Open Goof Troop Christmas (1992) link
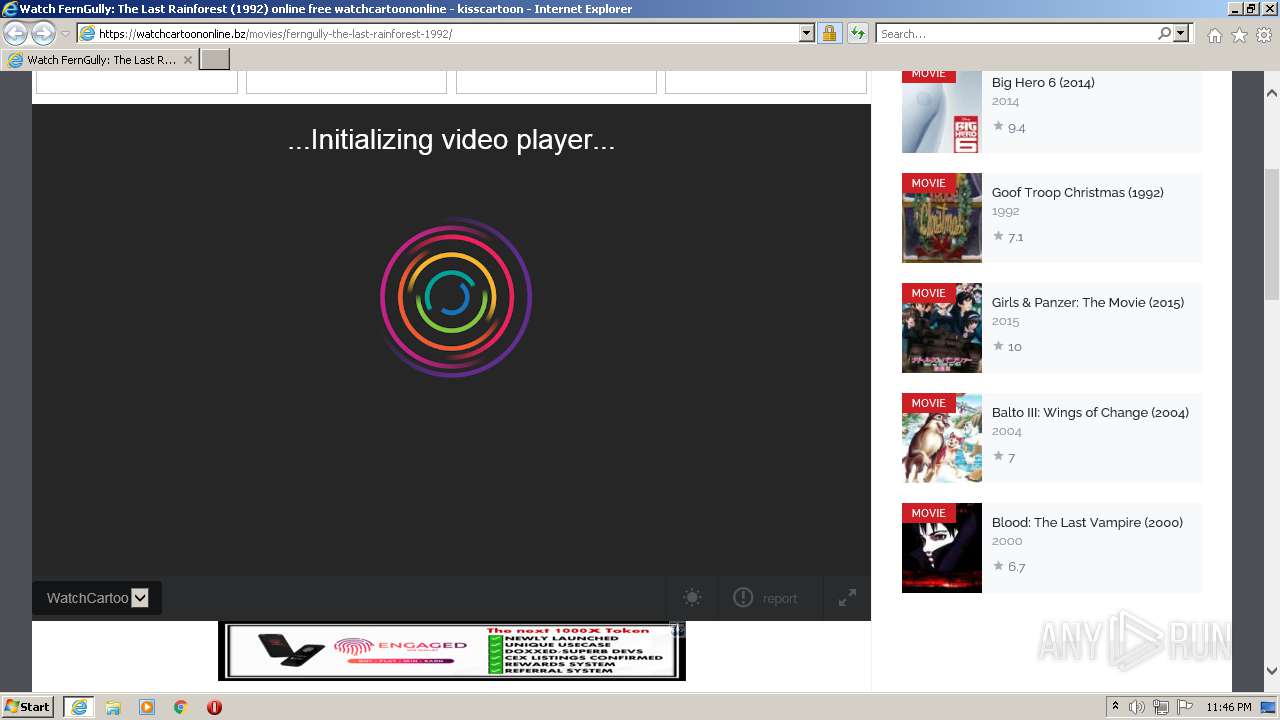 click(x=1078, y=192)
